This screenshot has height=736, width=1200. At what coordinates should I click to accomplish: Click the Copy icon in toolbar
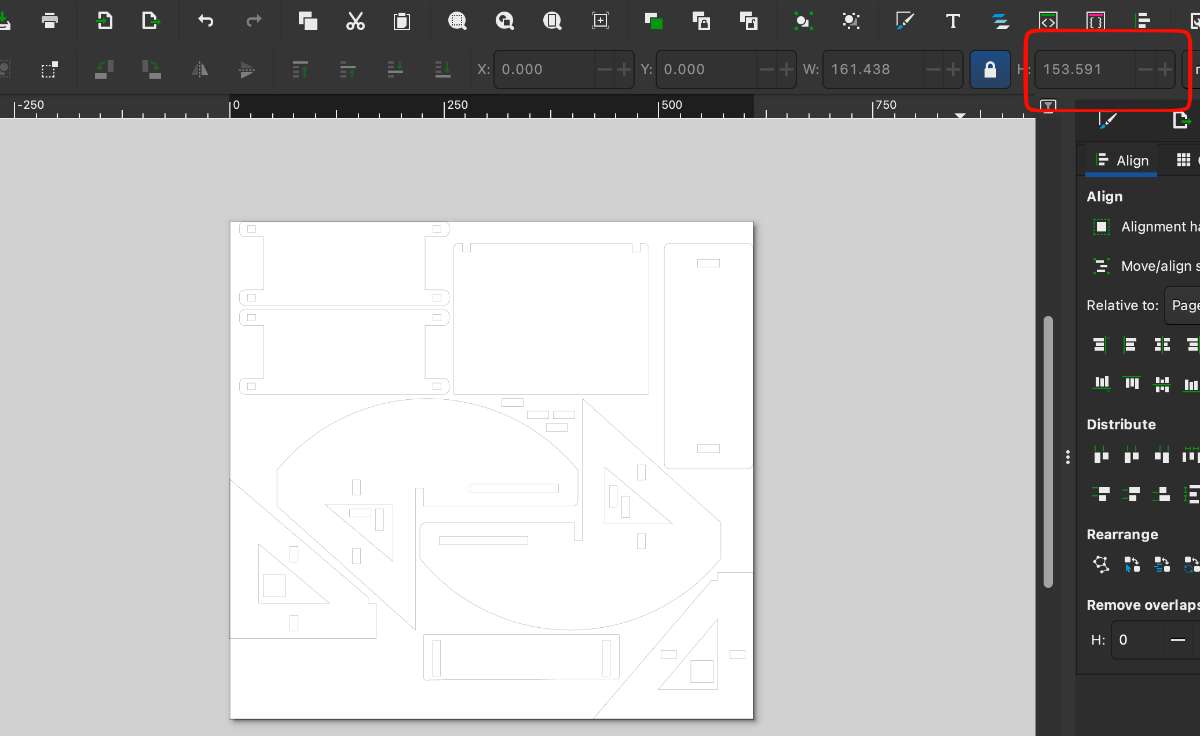point(308,20)
